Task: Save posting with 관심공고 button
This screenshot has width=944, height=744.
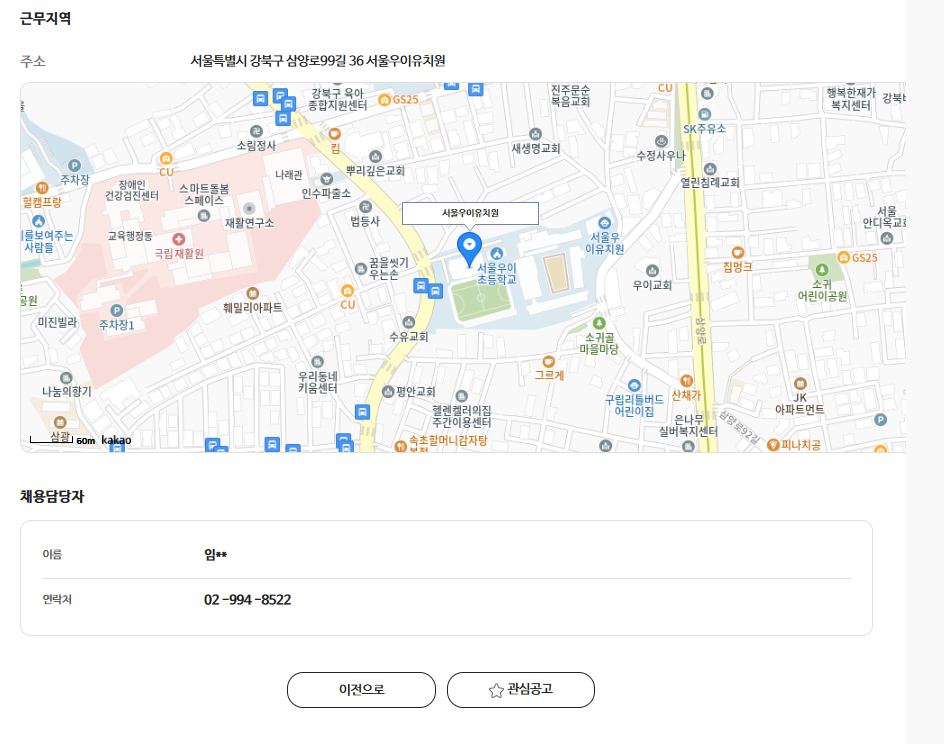Action: tap(520, 690)
